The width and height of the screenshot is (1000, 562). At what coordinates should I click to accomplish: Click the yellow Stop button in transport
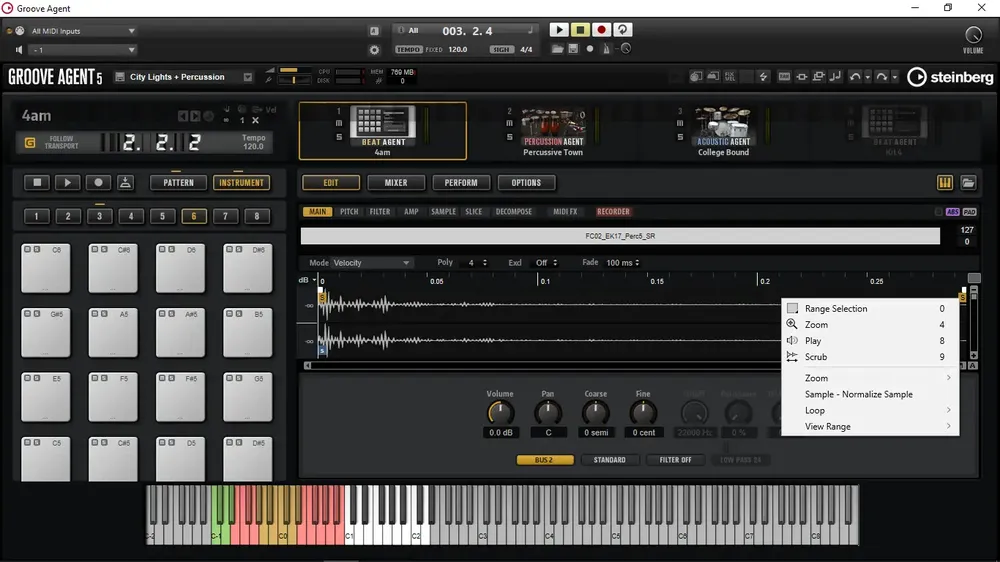(580, 30)
